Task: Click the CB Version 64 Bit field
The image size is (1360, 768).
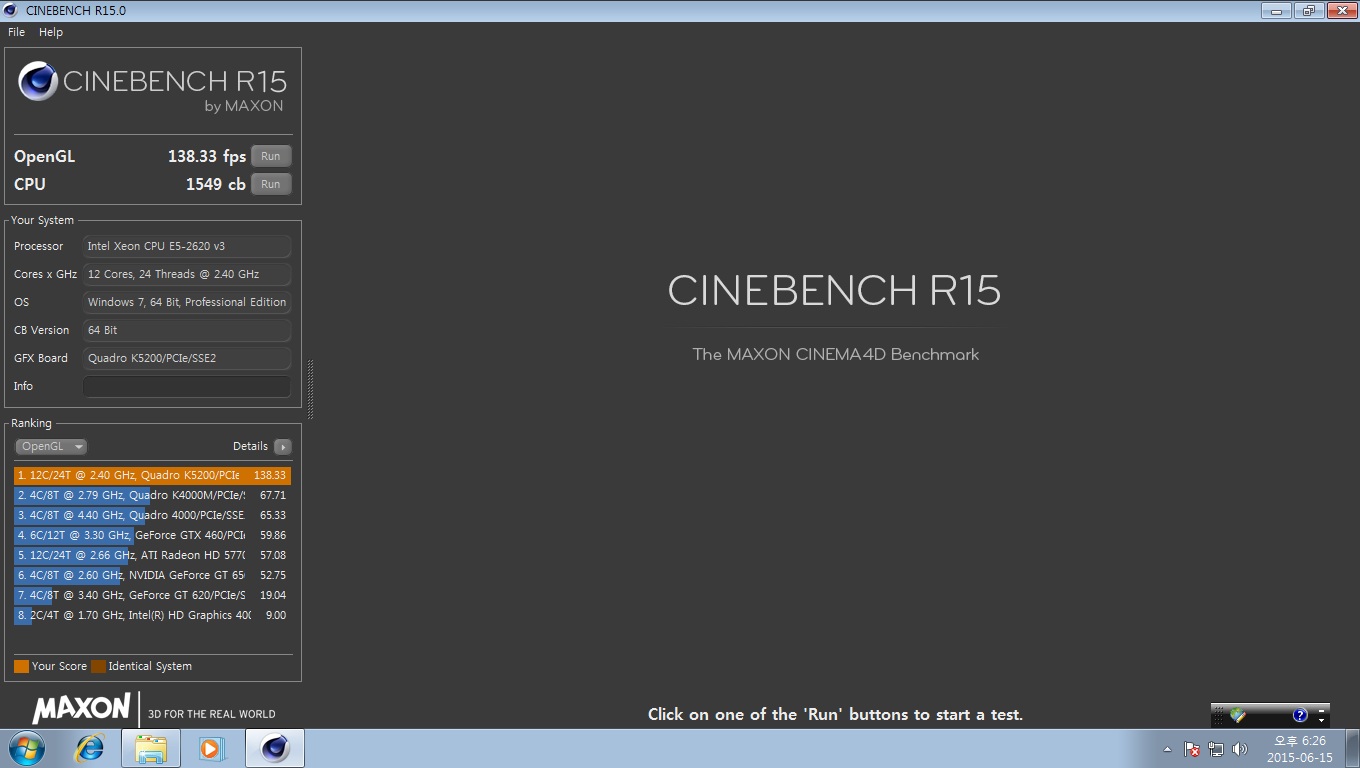Action: pos(187,330)
